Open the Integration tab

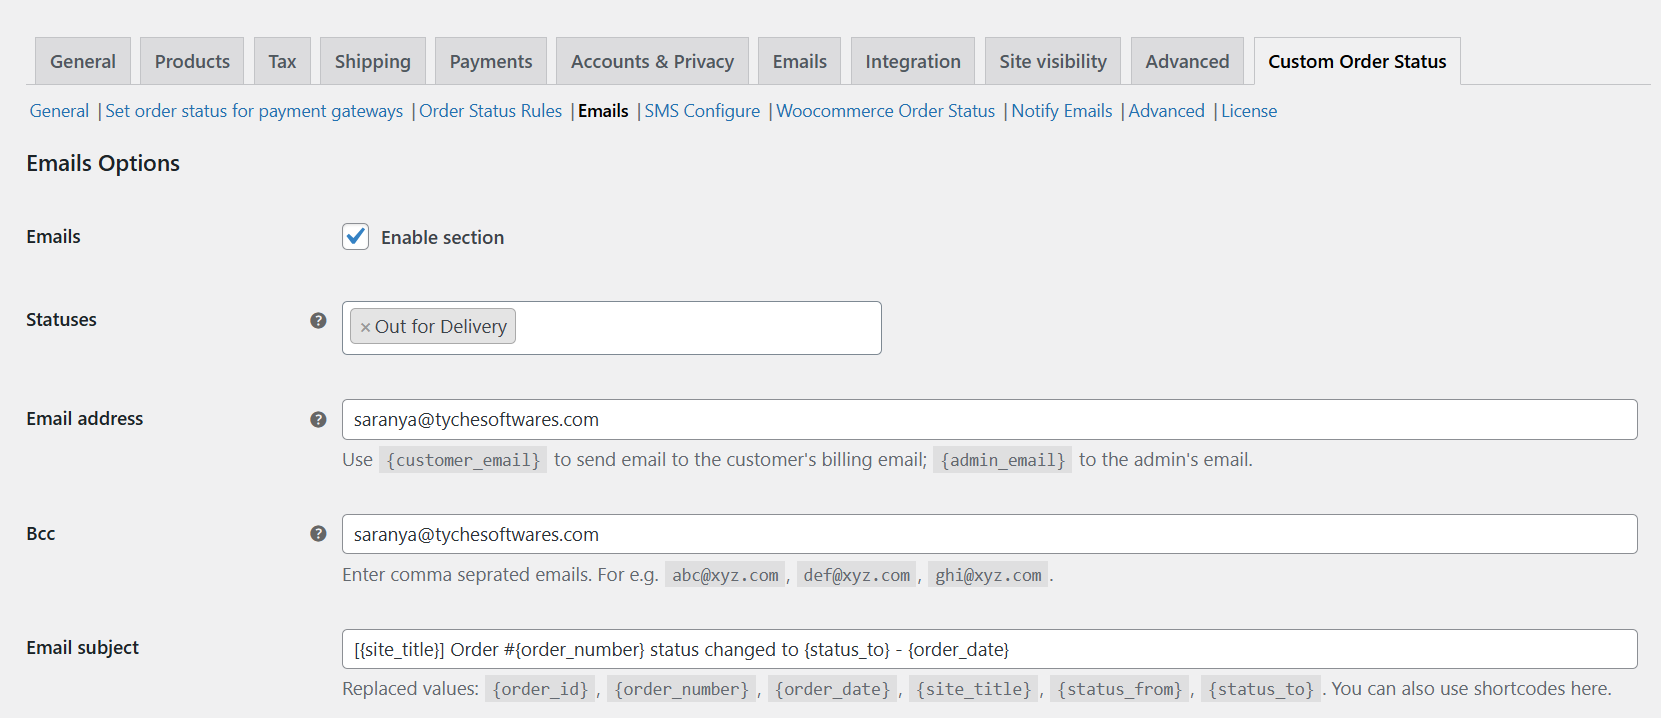point(912,62)
